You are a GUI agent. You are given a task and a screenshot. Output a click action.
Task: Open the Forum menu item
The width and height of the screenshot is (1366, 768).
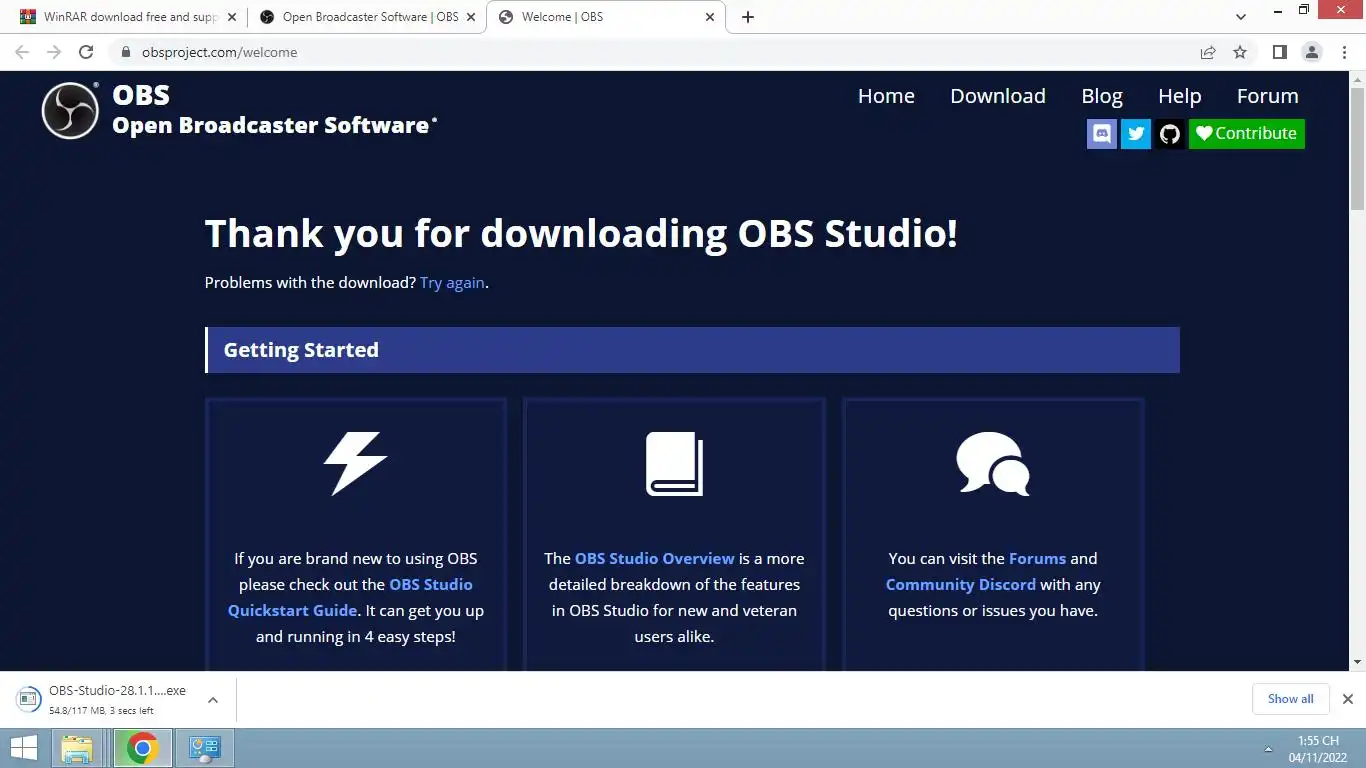pos(1268,96)
